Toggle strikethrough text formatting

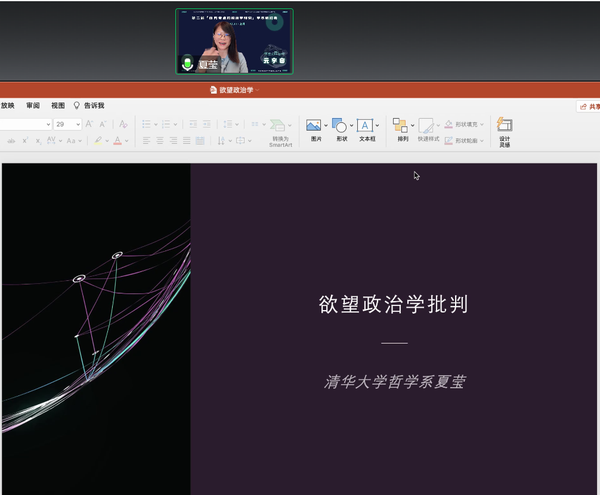(x=10, y=141)
